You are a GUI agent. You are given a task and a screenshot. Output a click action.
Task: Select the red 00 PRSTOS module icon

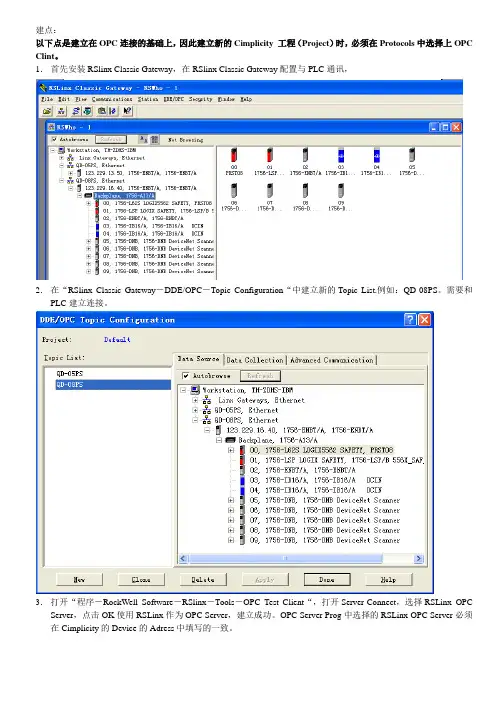tap(234, 155)
